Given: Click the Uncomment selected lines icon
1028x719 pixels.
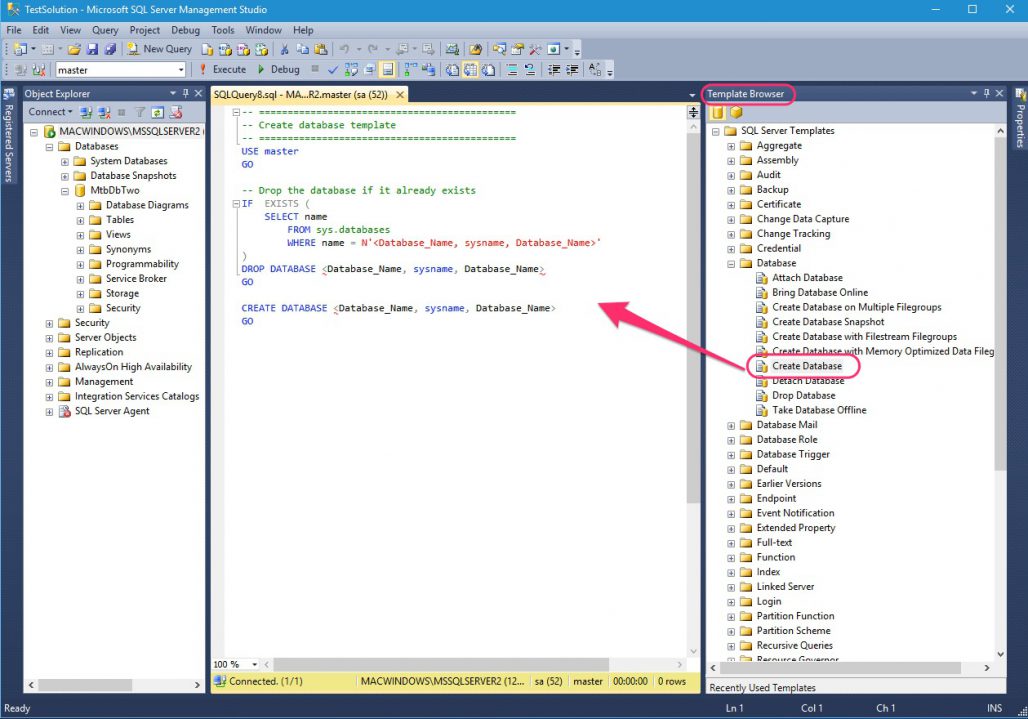Looking at the screenshot, I should click(x=530, y=69).
